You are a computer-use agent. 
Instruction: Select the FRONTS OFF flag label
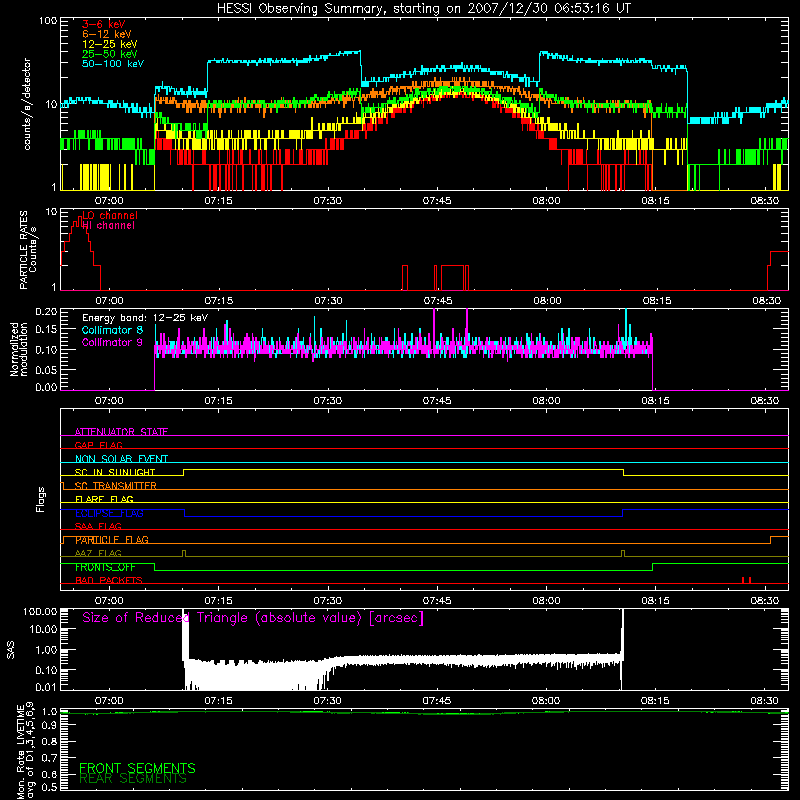pos(105,567)
